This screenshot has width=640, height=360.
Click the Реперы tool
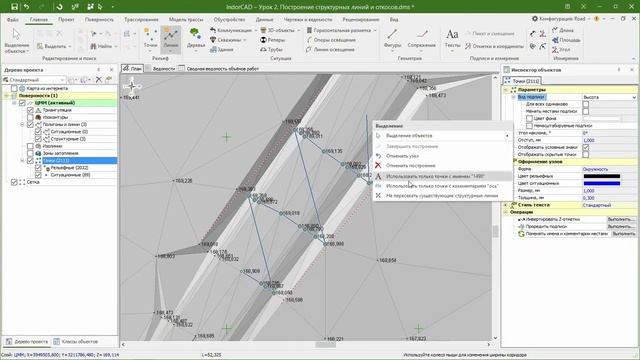click(272, 40)
